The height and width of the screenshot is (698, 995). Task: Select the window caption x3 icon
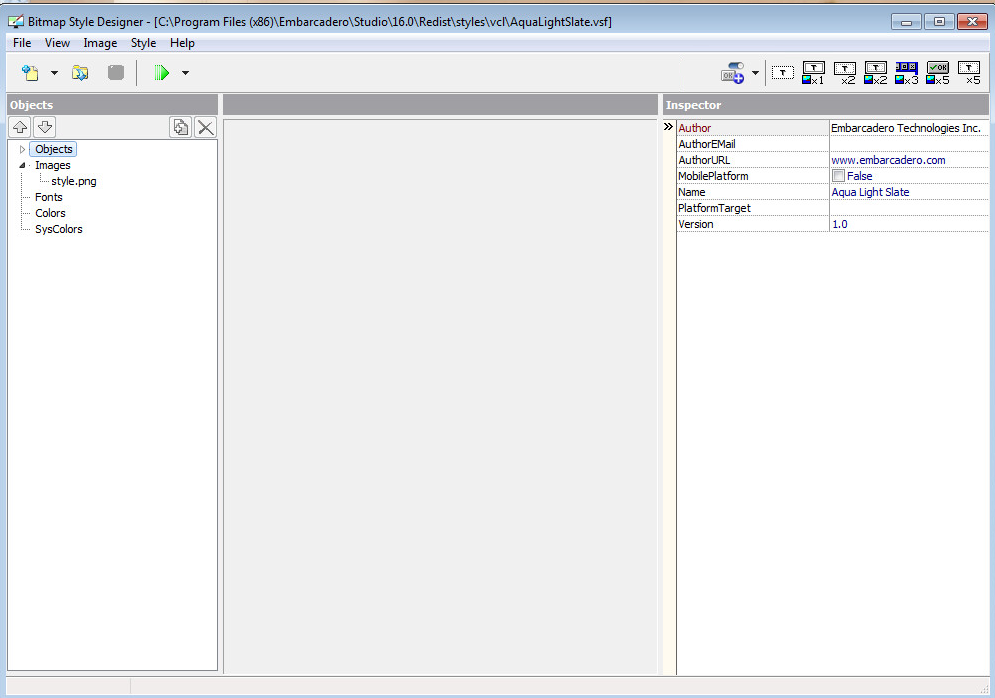[907, 73]
